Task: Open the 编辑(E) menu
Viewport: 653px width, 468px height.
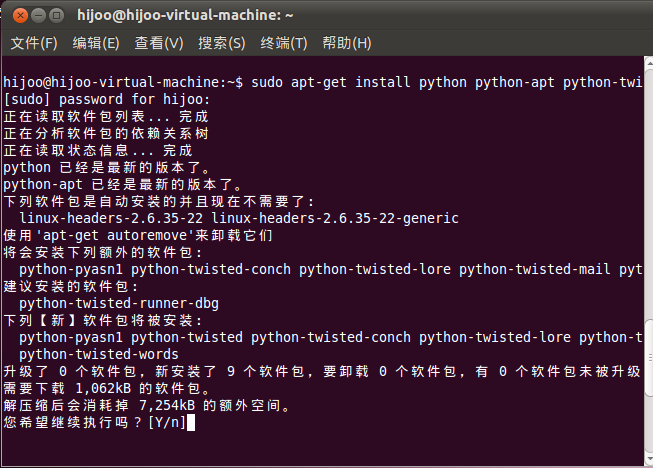Action: (96, 43)
